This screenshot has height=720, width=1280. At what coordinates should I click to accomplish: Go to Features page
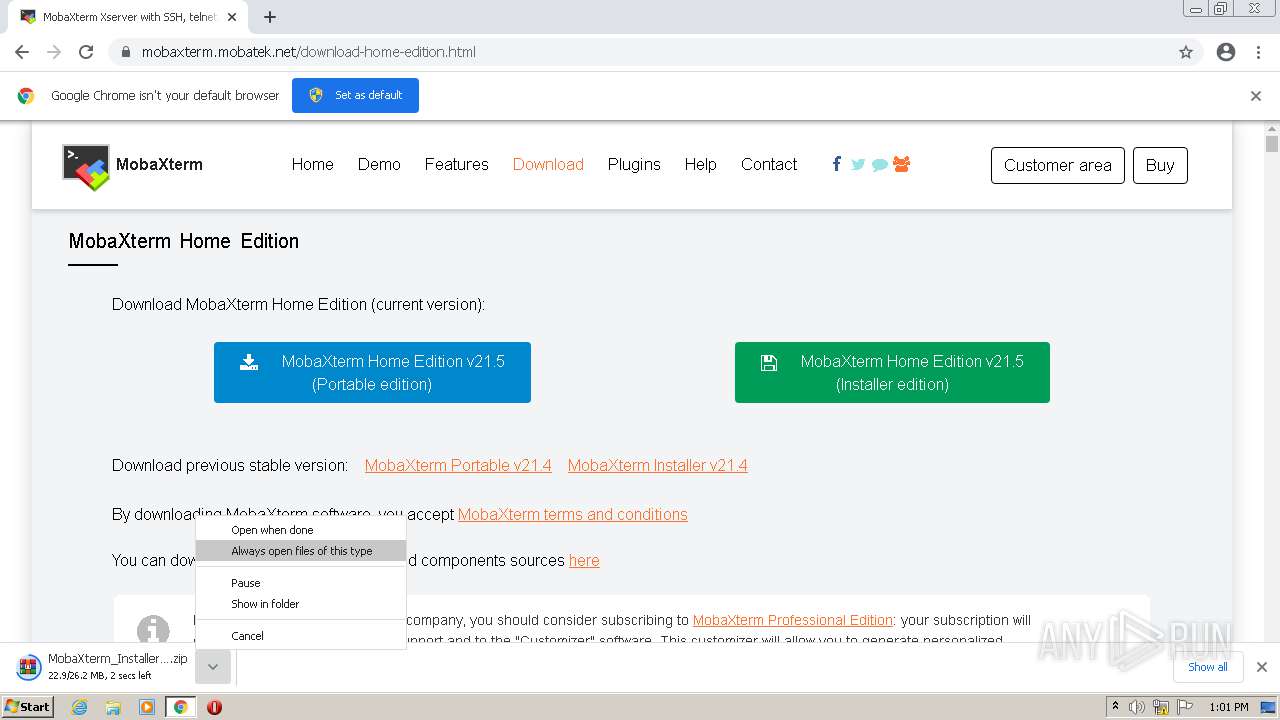click(456, 164)
